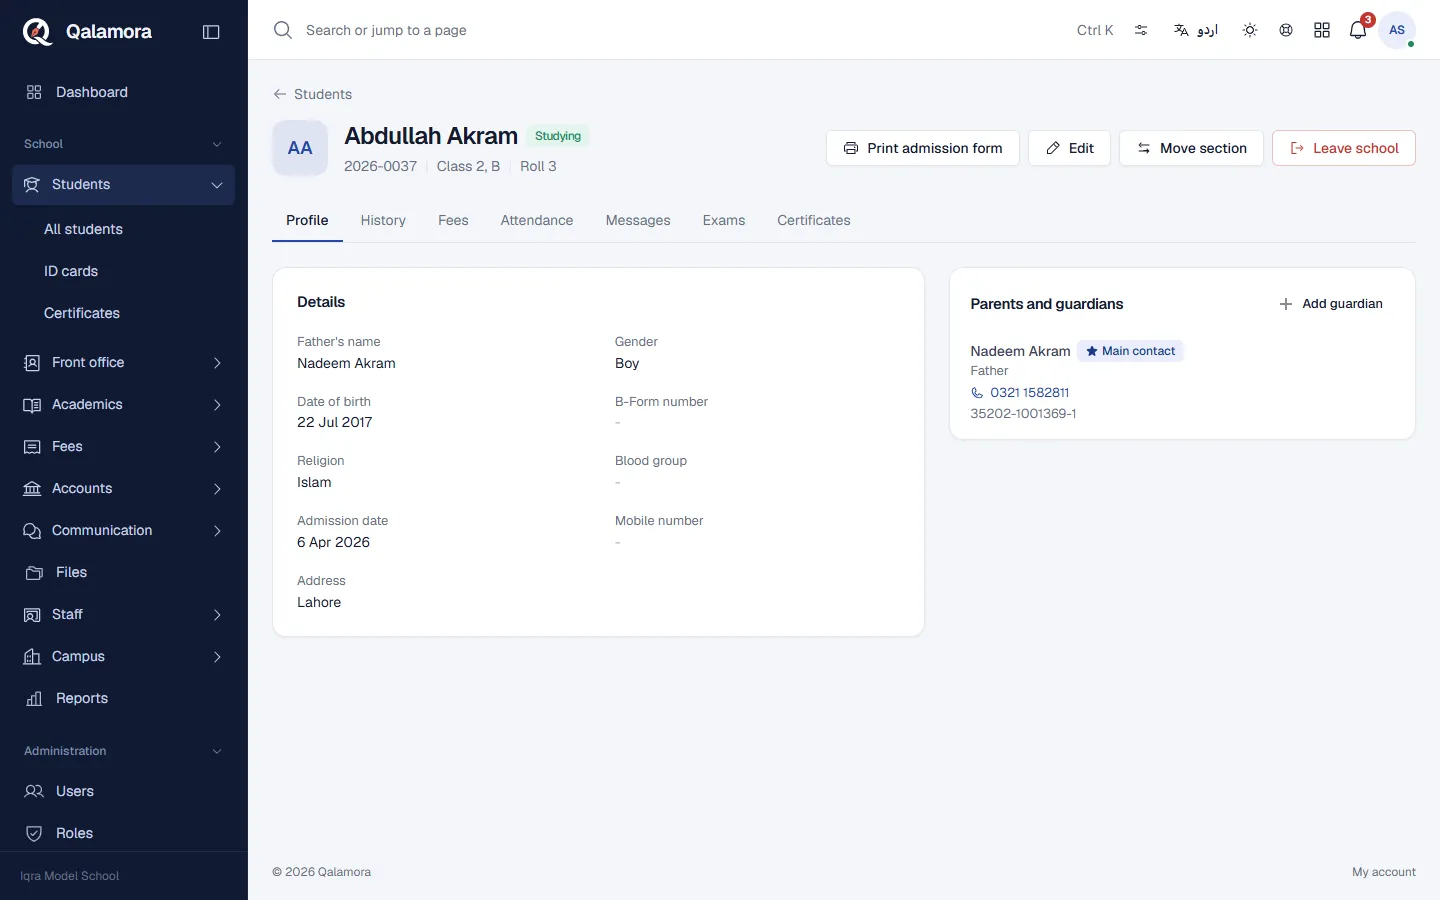
Task: Go back to Students list
Action: (312, 94)
